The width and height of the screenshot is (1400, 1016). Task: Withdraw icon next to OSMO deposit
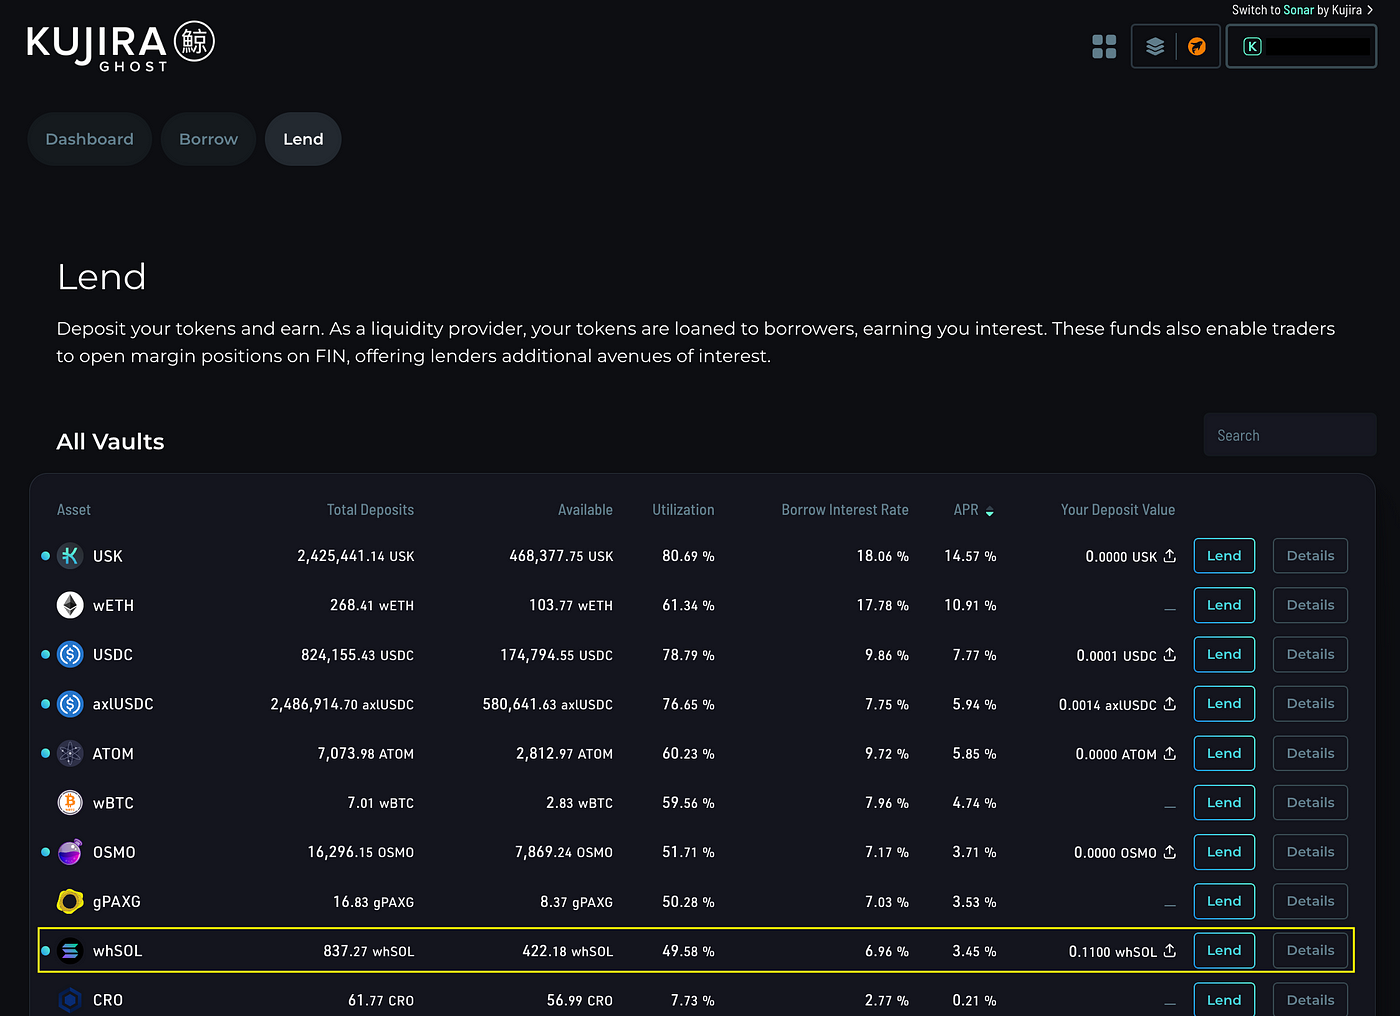tap(1170, 852)
